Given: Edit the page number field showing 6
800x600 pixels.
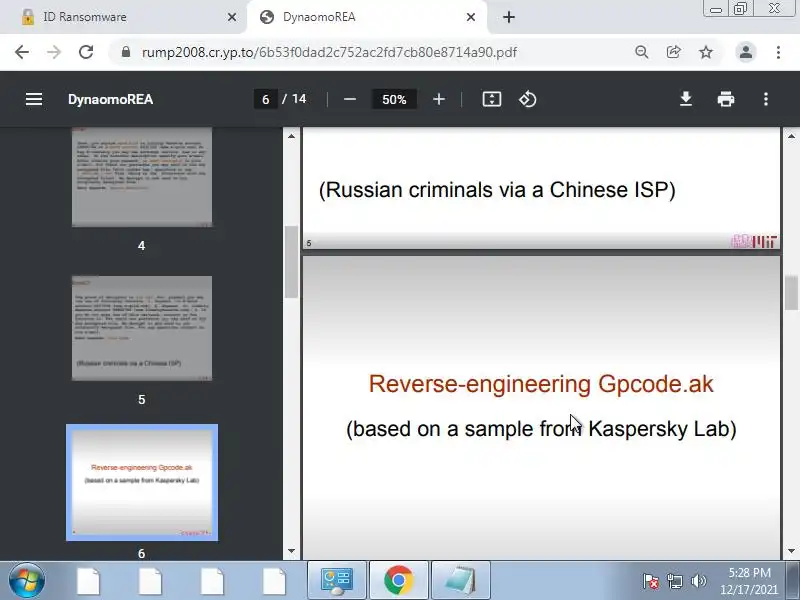Looking at the screenshot, I should (265, 99).
